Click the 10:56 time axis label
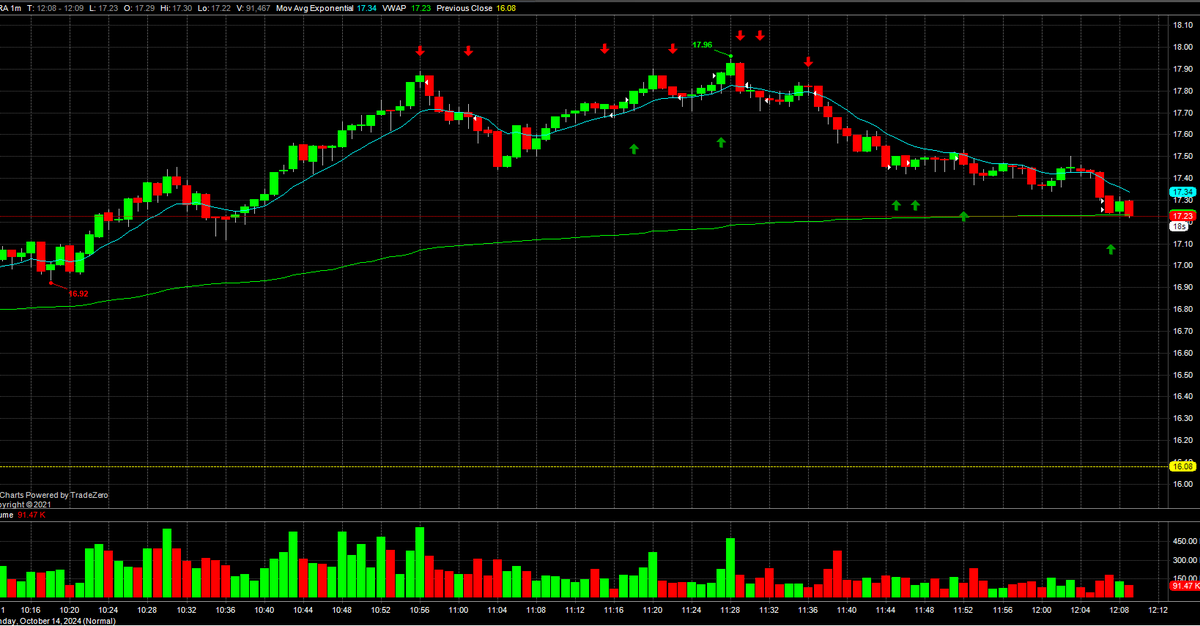This screenshot has width=1200, height=626. 420,610
